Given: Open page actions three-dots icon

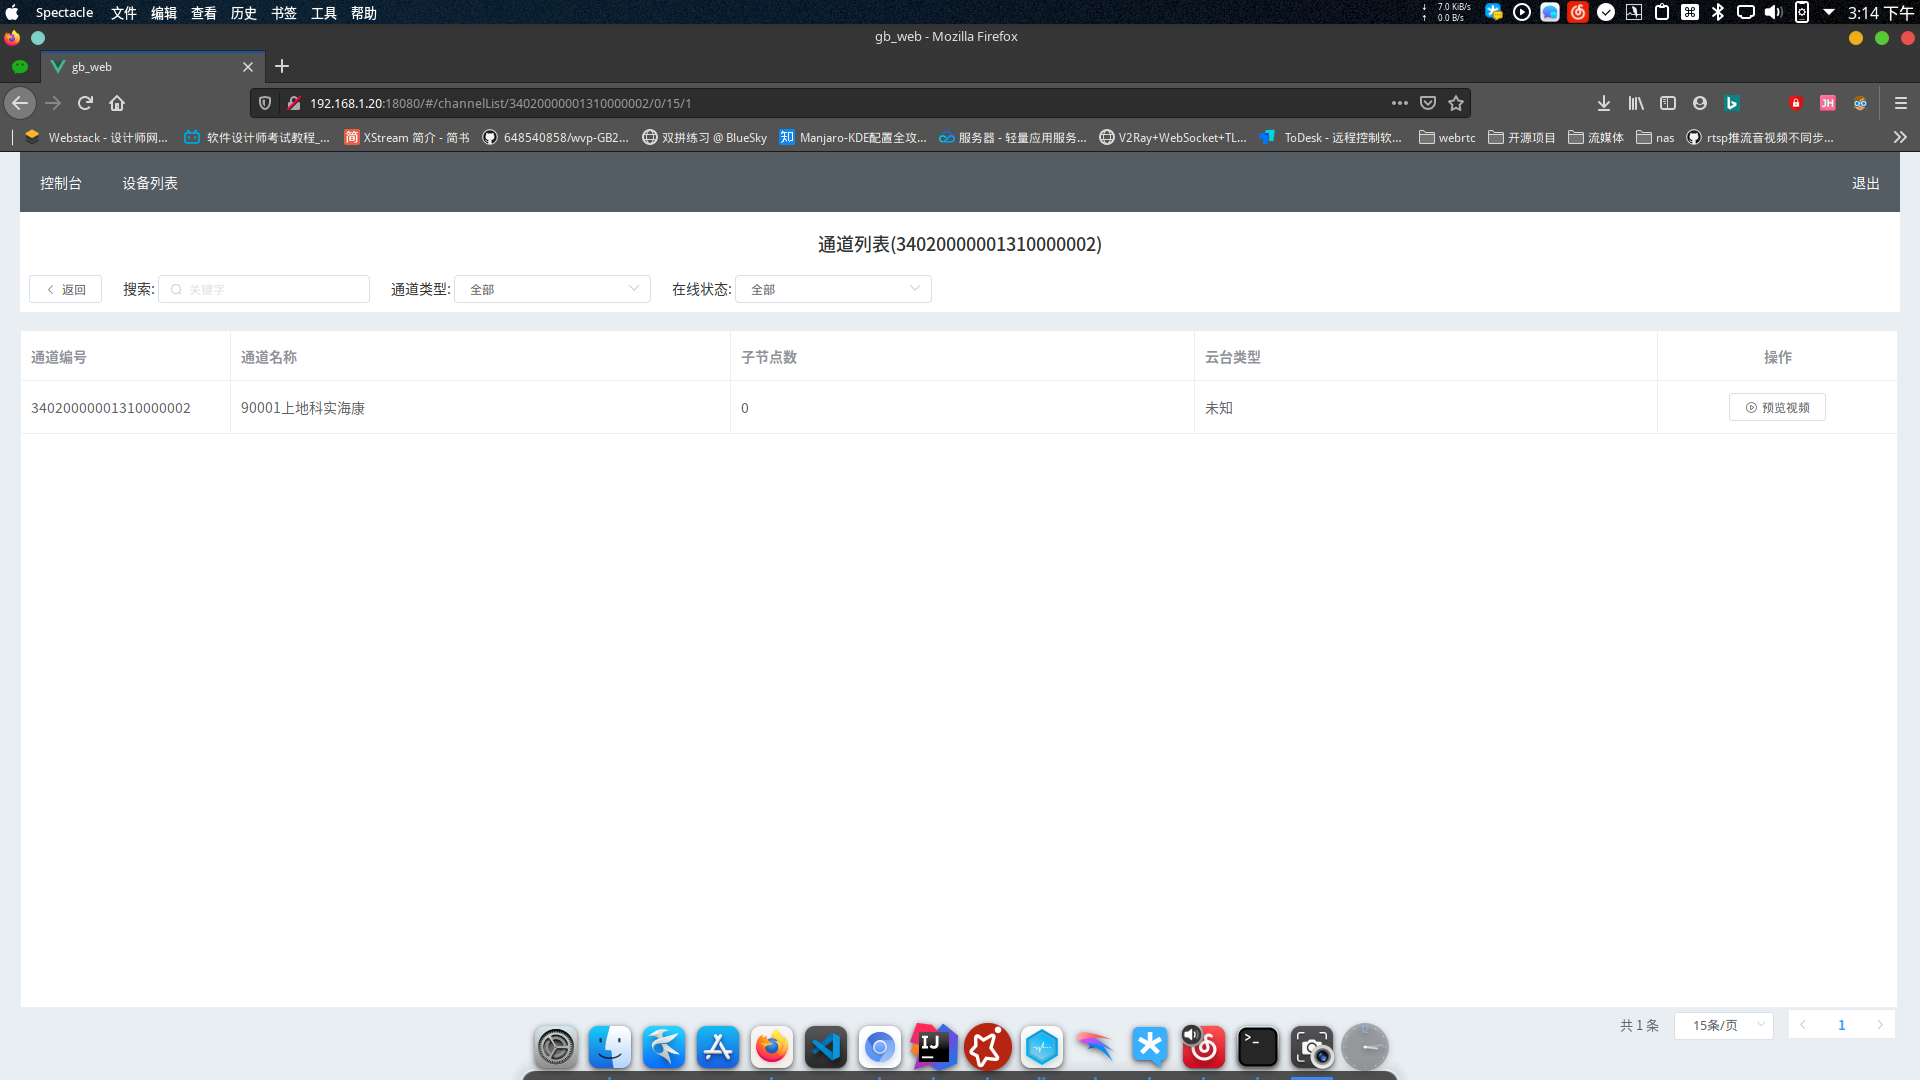Looking at the screenshot, I should pyautogui.click(x=1399, y=103).
